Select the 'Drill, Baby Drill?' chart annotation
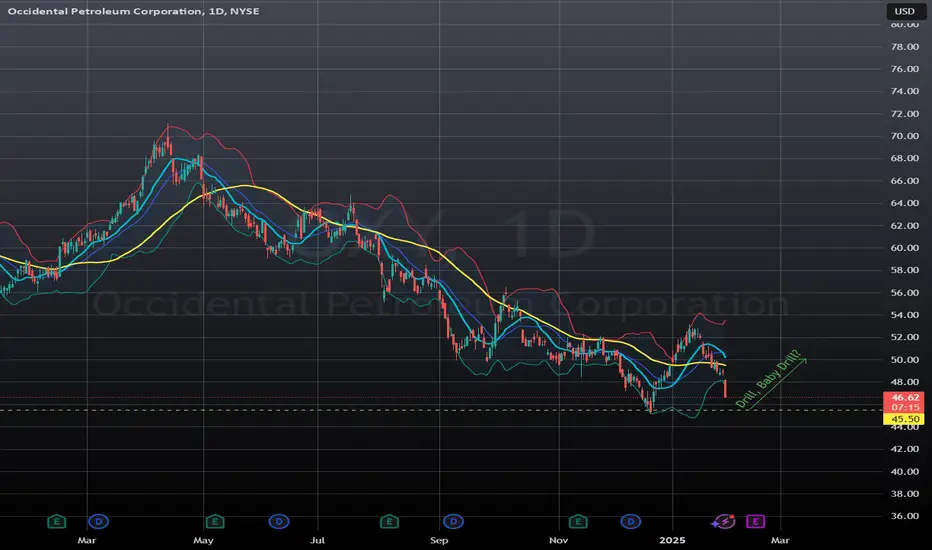 (x=771, y=380)
